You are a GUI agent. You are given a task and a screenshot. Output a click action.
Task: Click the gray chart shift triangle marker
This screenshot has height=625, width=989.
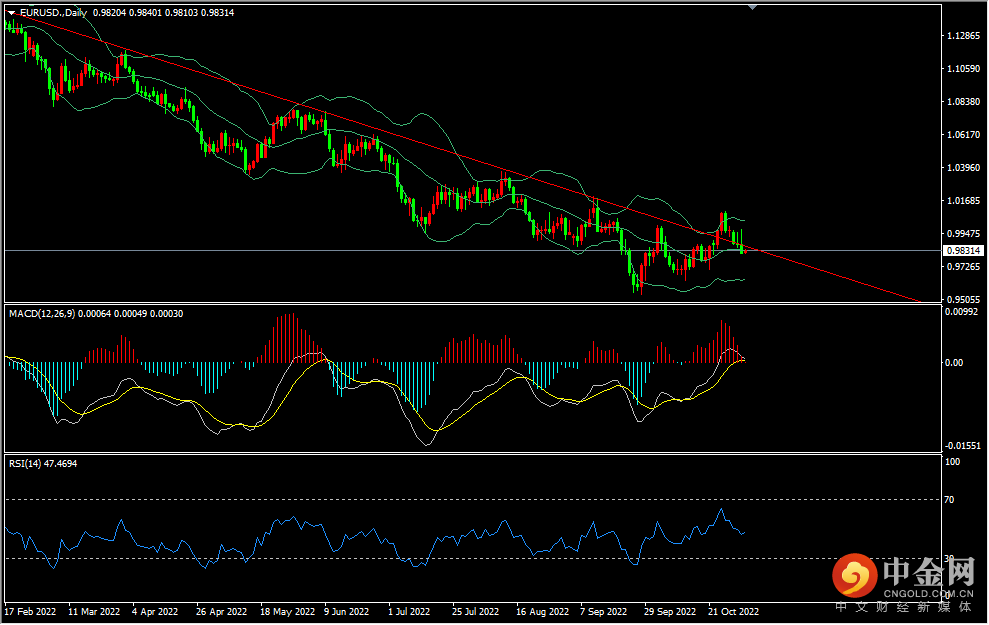point(753,8)
